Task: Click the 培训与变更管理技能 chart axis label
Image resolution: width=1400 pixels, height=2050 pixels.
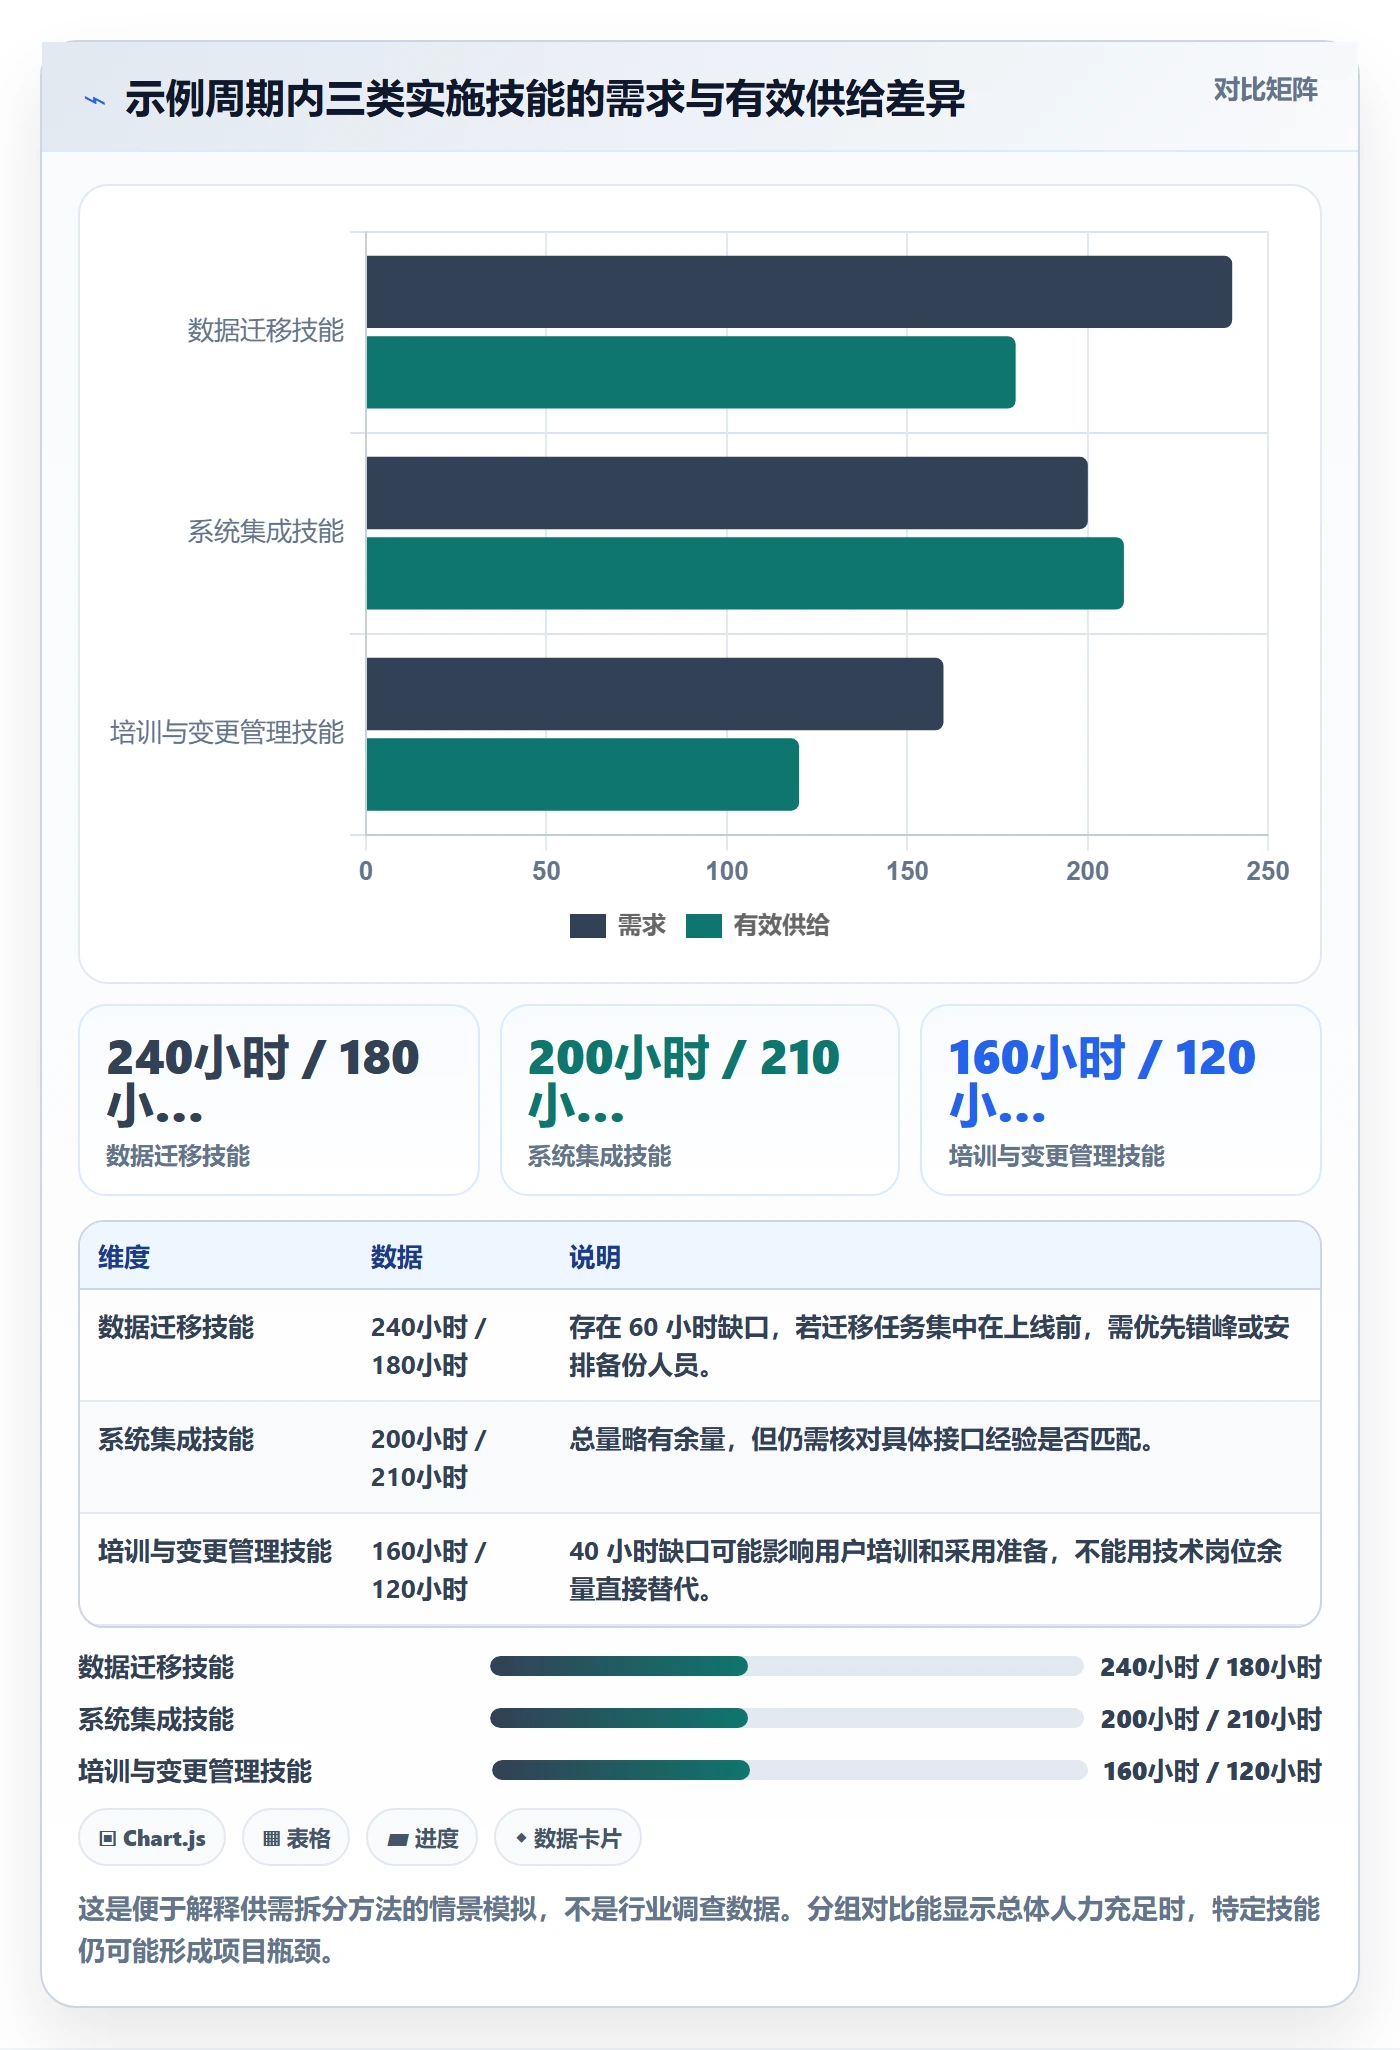Action: (x=227, y=733)
